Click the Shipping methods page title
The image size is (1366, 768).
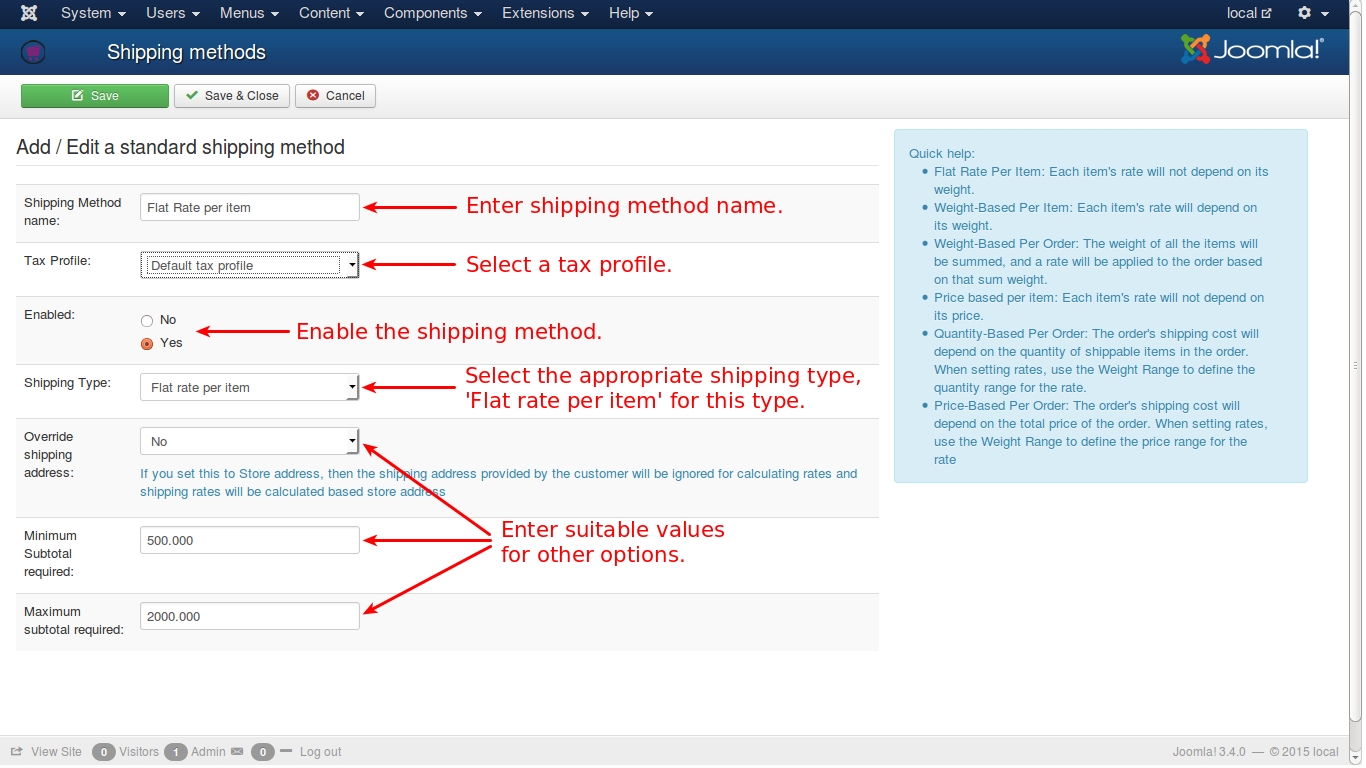187,52
